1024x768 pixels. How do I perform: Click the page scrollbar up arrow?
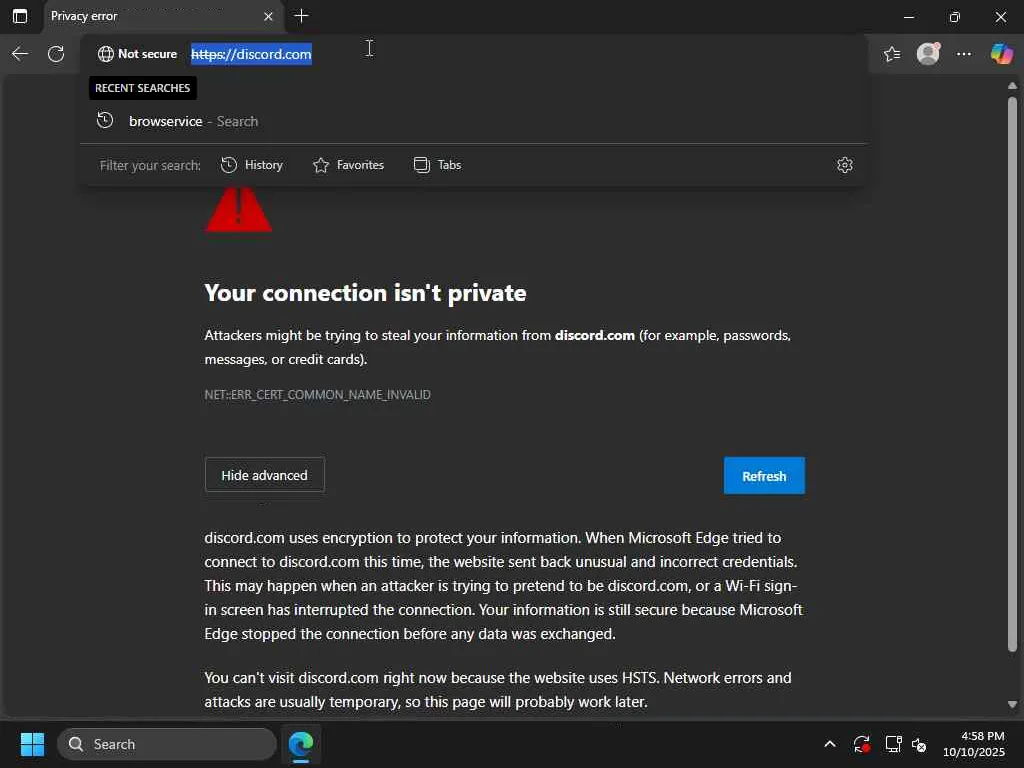(1012, 86)
